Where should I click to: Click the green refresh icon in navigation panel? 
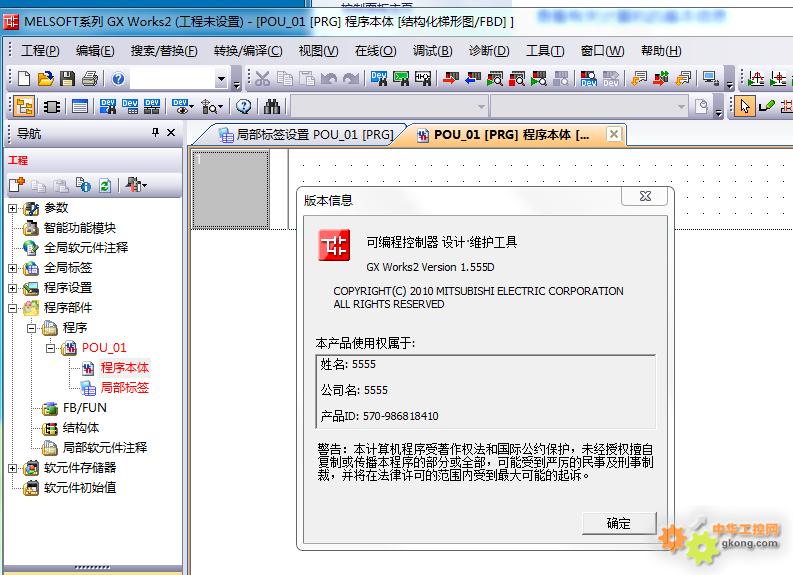[105, 185]
